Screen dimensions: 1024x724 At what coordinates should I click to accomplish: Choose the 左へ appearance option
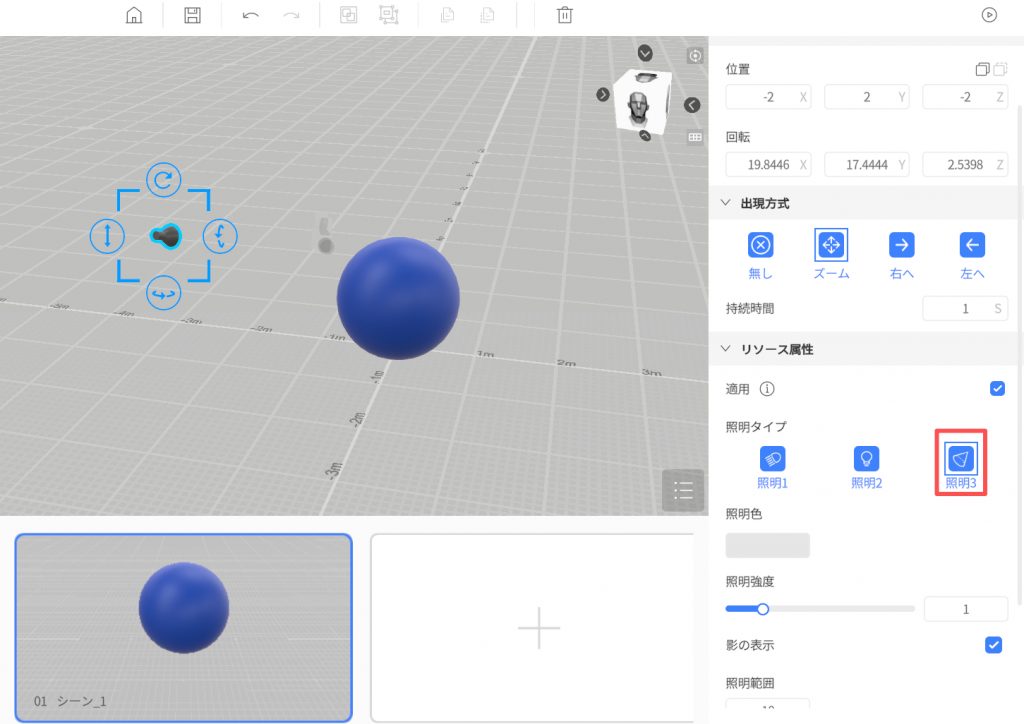(972, 246)
